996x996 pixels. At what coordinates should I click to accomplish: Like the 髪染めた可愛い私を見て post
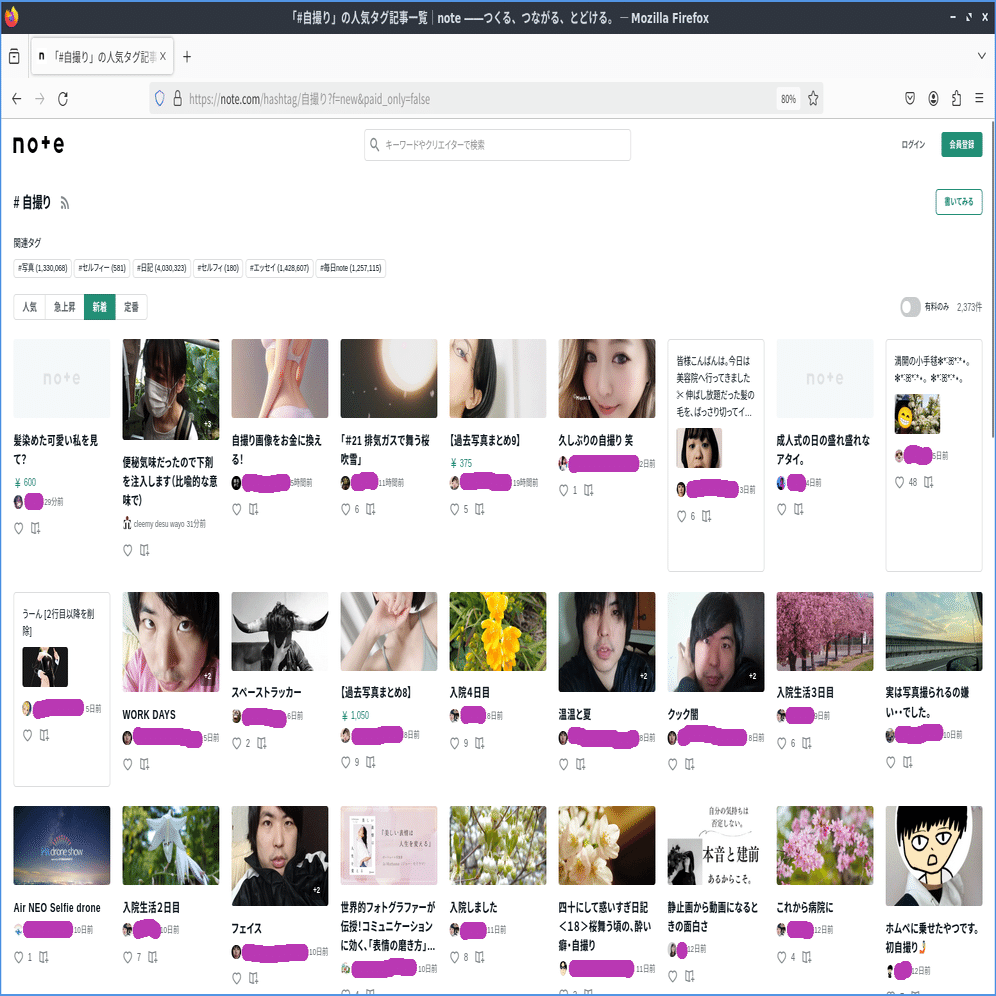(18, 528)
